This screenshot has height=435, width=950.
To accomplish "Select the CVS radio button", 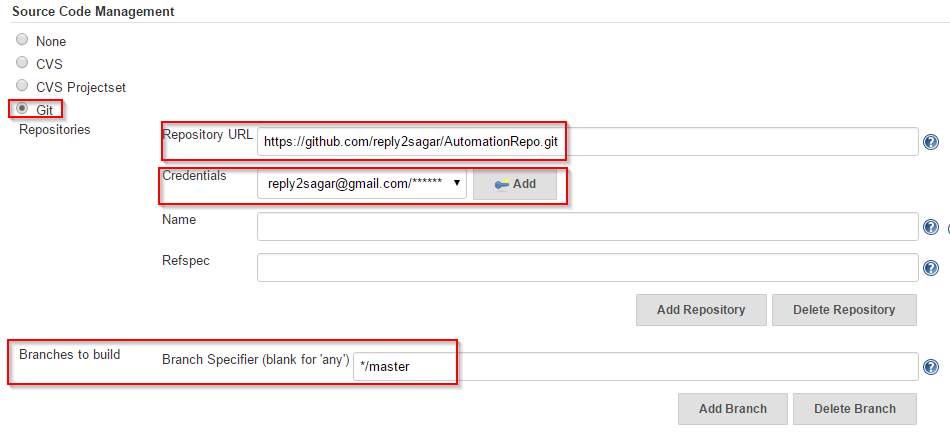I will (22, 62).
